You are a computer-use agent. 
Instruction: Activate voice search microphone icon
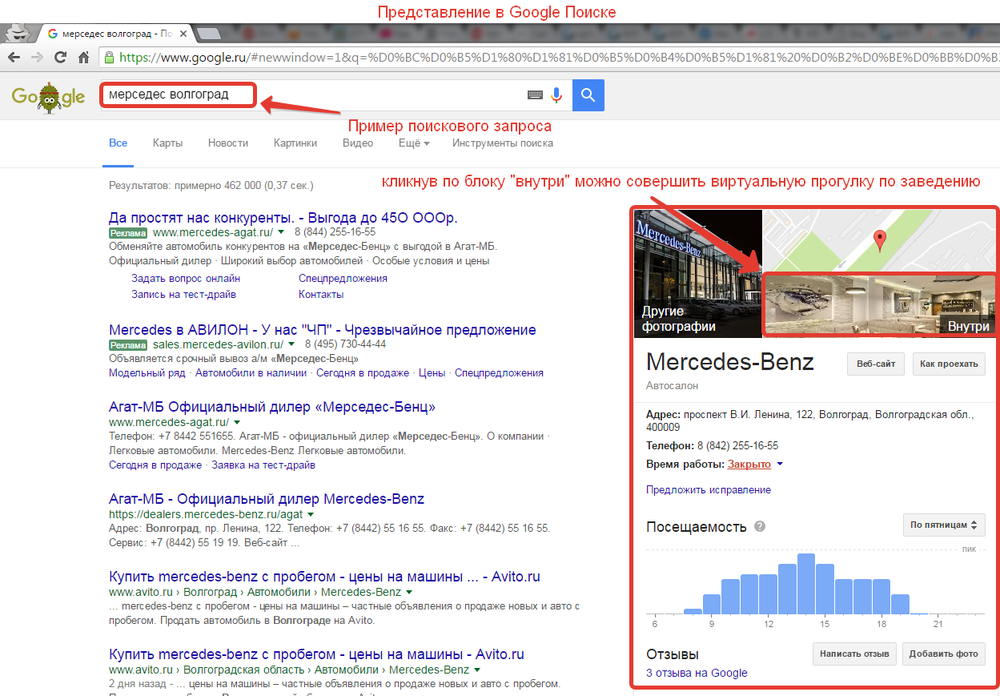(557, 95)
